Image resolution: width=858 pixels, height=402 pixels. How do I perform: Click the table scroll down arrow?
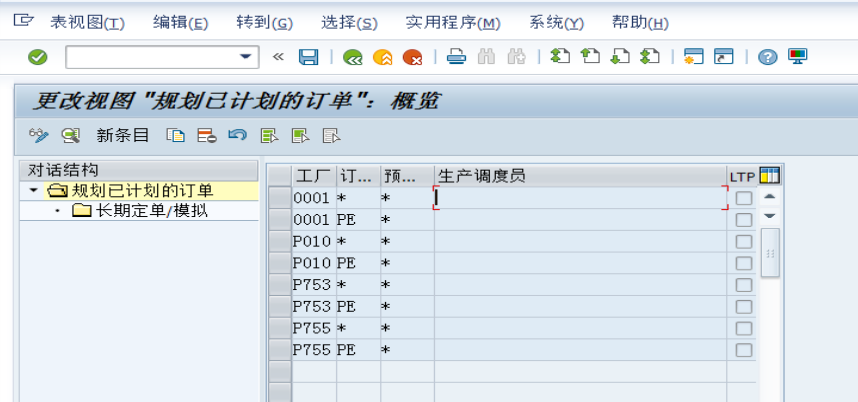tap(770, 216)
